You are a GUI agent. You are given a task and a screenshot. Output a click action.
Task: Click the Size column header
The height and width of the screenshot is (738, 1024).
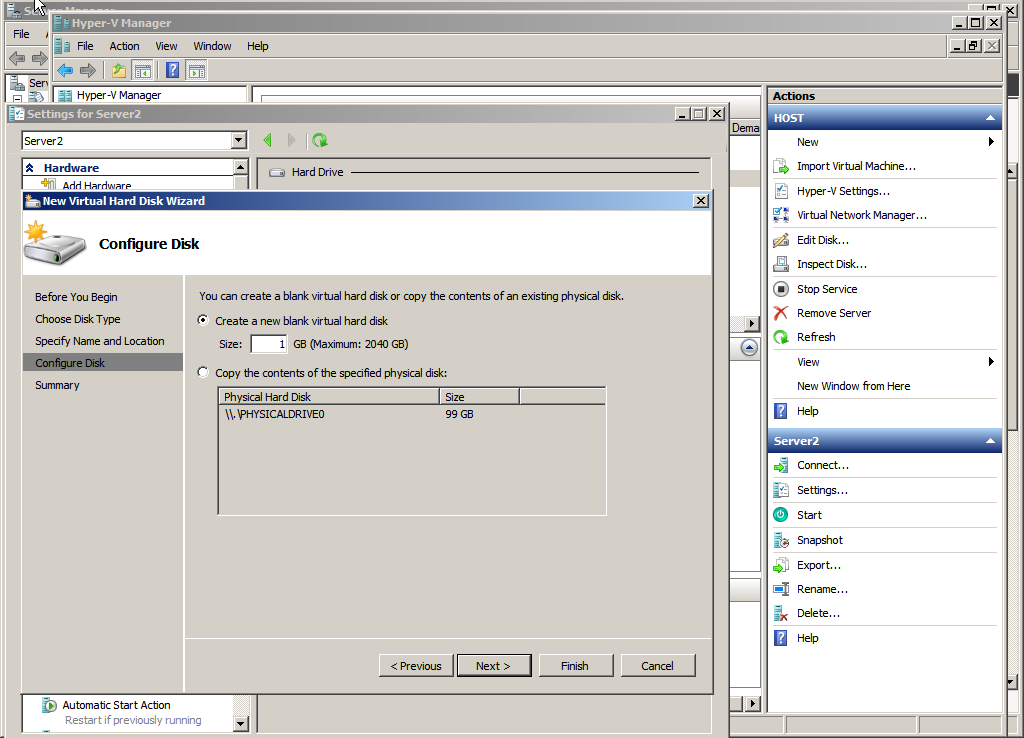coord(479,396)
